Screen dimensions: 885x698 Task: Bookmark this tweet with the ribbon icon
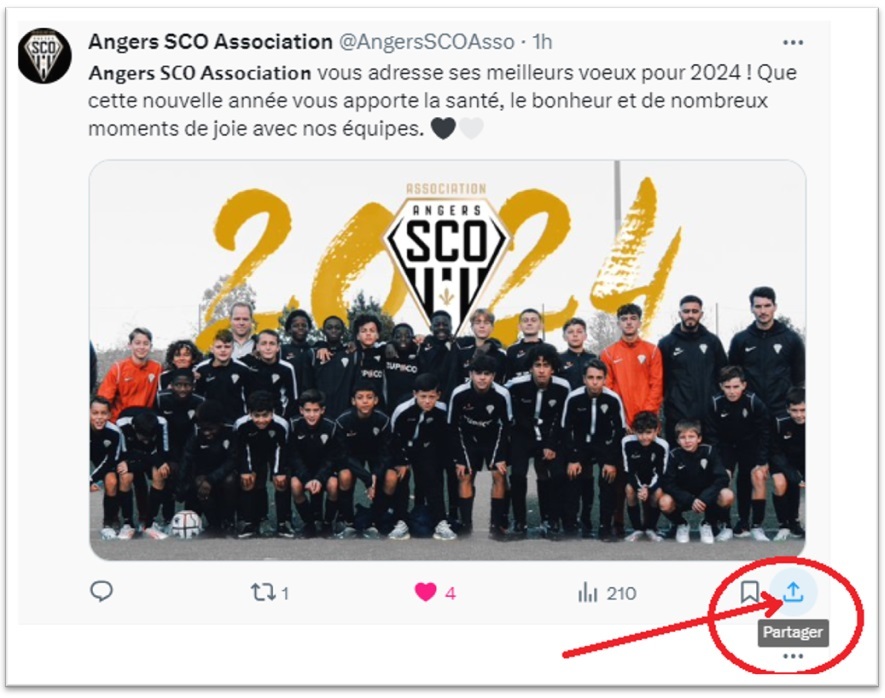[x=749, y=592]
